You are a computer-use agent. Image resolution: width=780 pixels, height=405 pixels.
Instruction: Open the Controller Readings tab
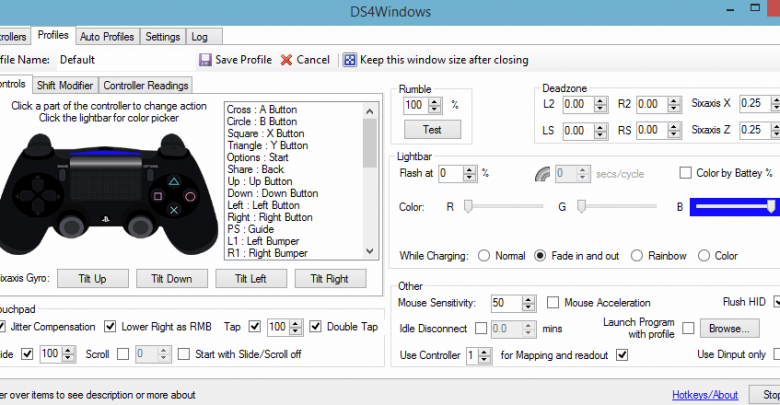pyautogui.click(x=146, y=86)
